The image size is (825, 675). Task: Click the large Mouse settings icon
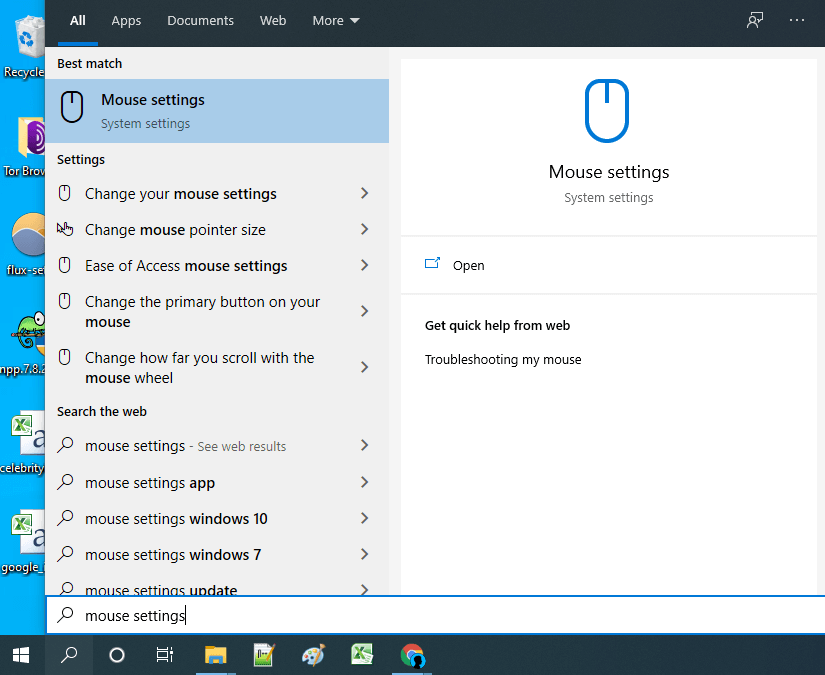click(x=608, y=110)
